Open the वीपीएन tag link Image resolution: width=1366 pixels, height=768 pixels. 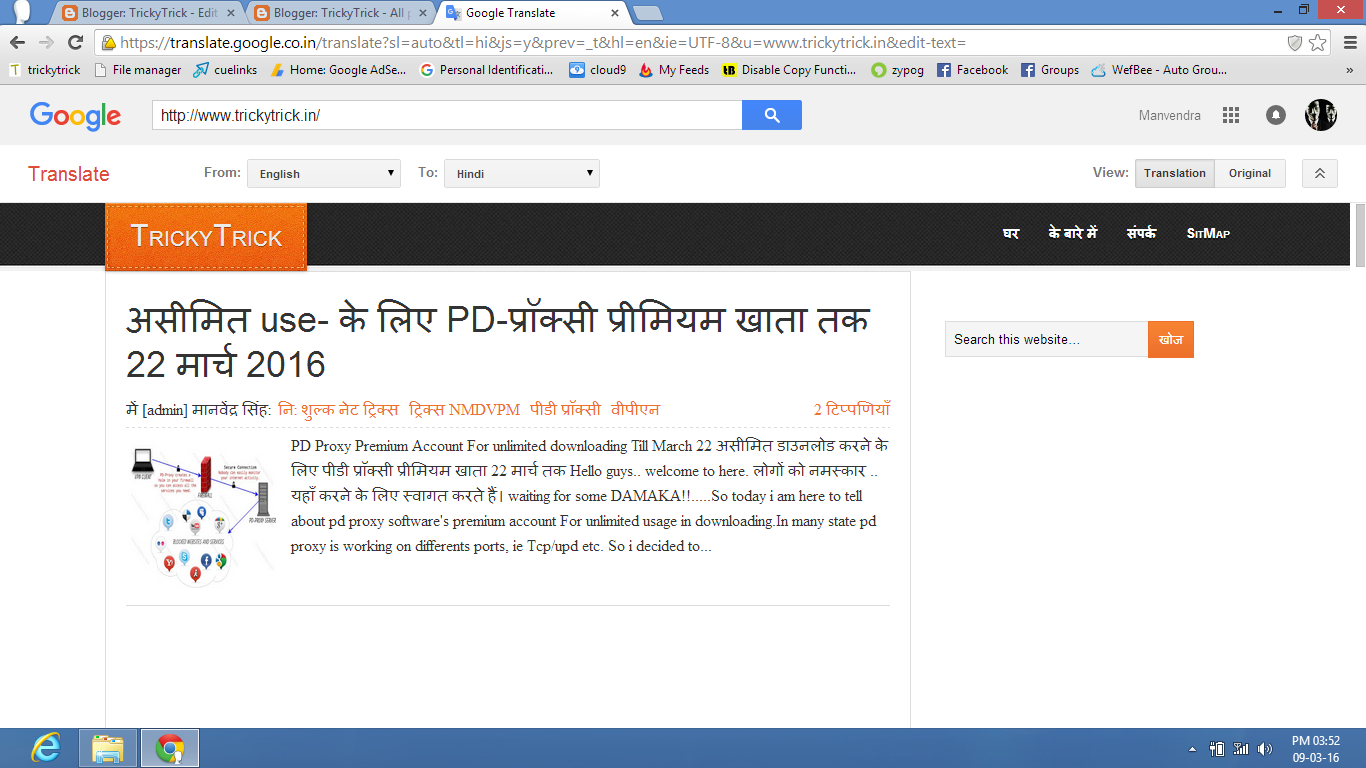(635, 409)
